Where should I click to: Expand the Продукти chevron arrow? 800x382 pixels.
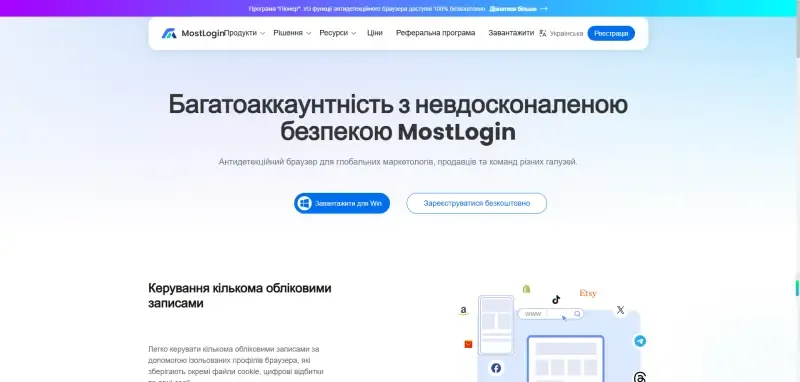tap(262, 34)
